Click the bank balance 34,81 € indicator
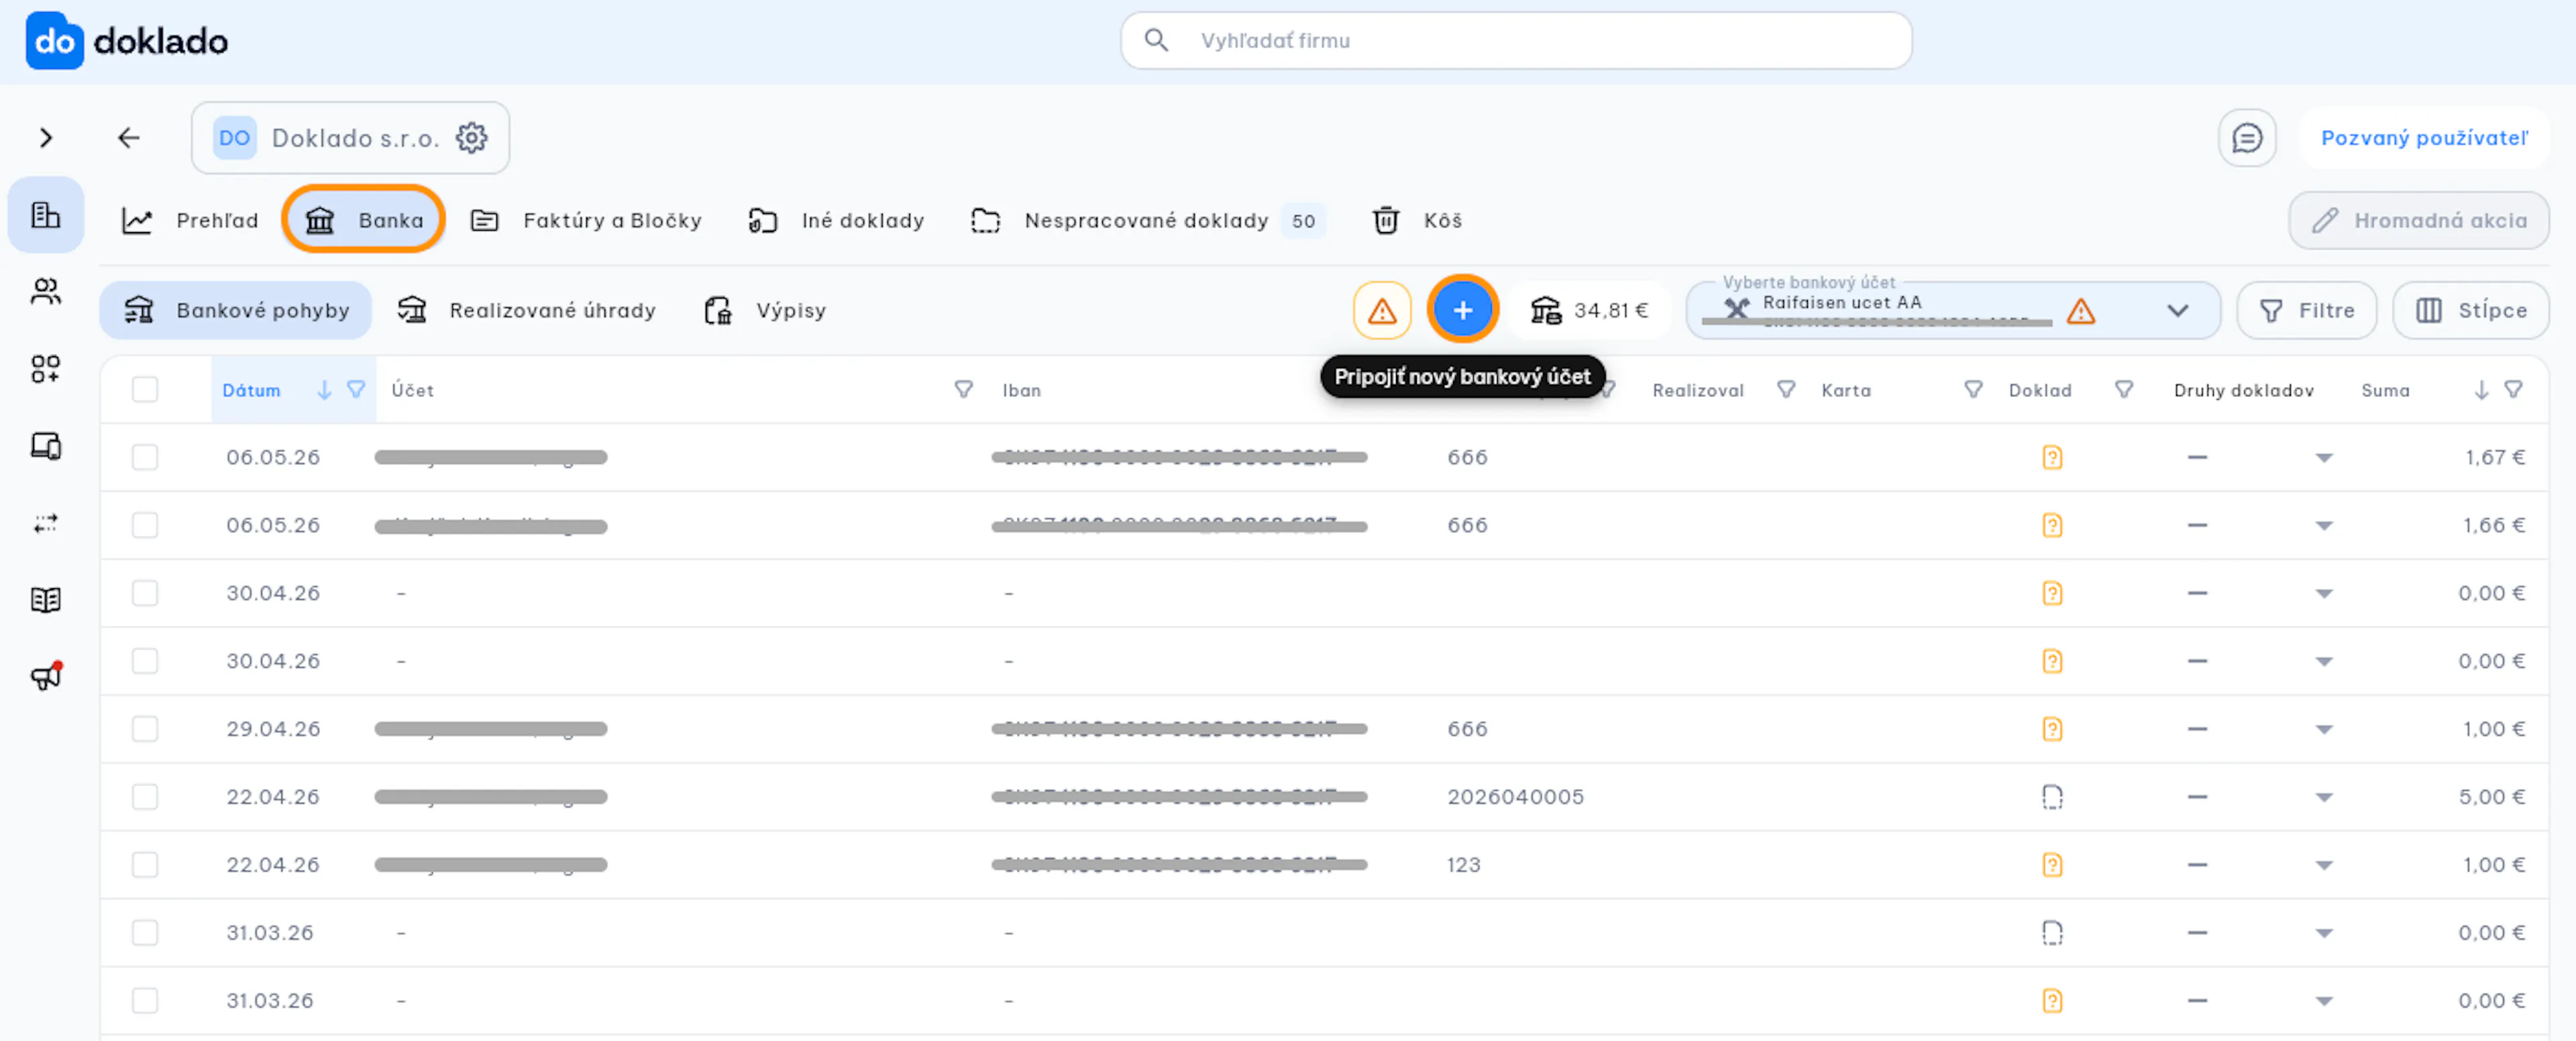The width and height of the screenshot is (2576, 1041). 1590,311
